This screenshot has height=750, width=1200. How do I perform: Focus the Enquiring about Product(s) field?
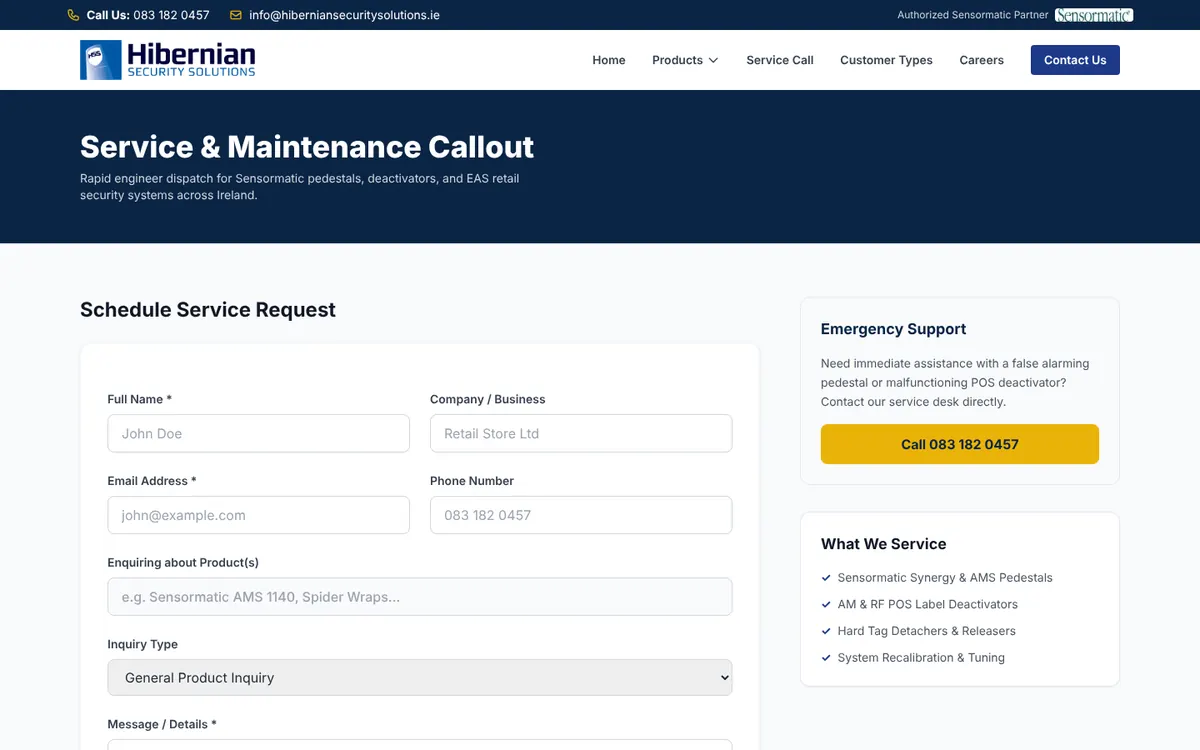pyautogui.click(x=420, y=597)
